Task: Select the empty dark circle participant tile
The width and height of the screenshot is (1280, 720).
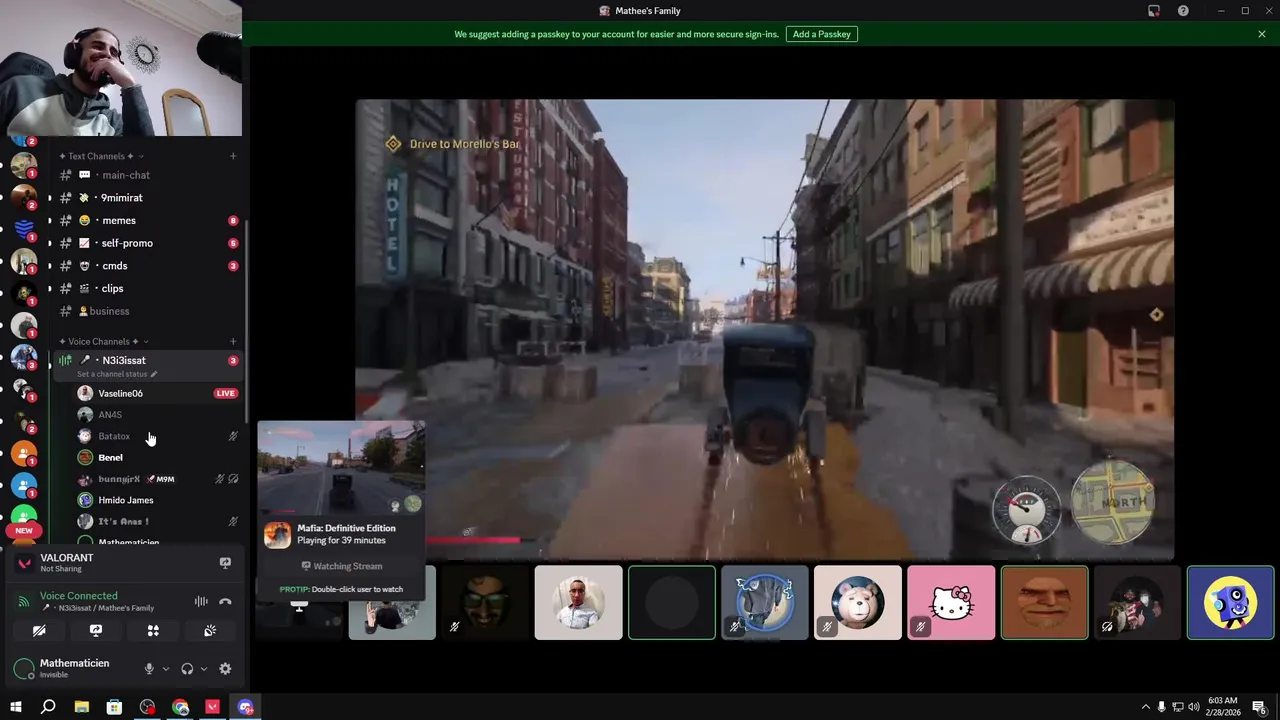Action: (672, 603)
